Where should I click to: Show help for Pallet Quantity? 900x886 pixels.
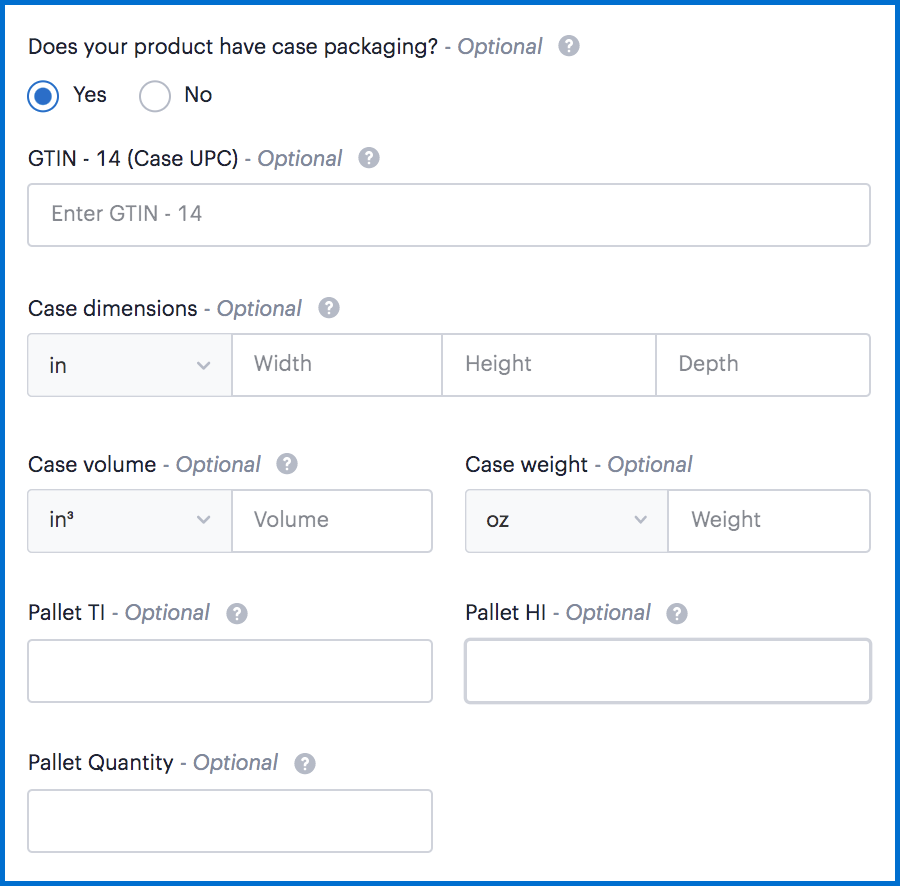click(x=305, y=763)
